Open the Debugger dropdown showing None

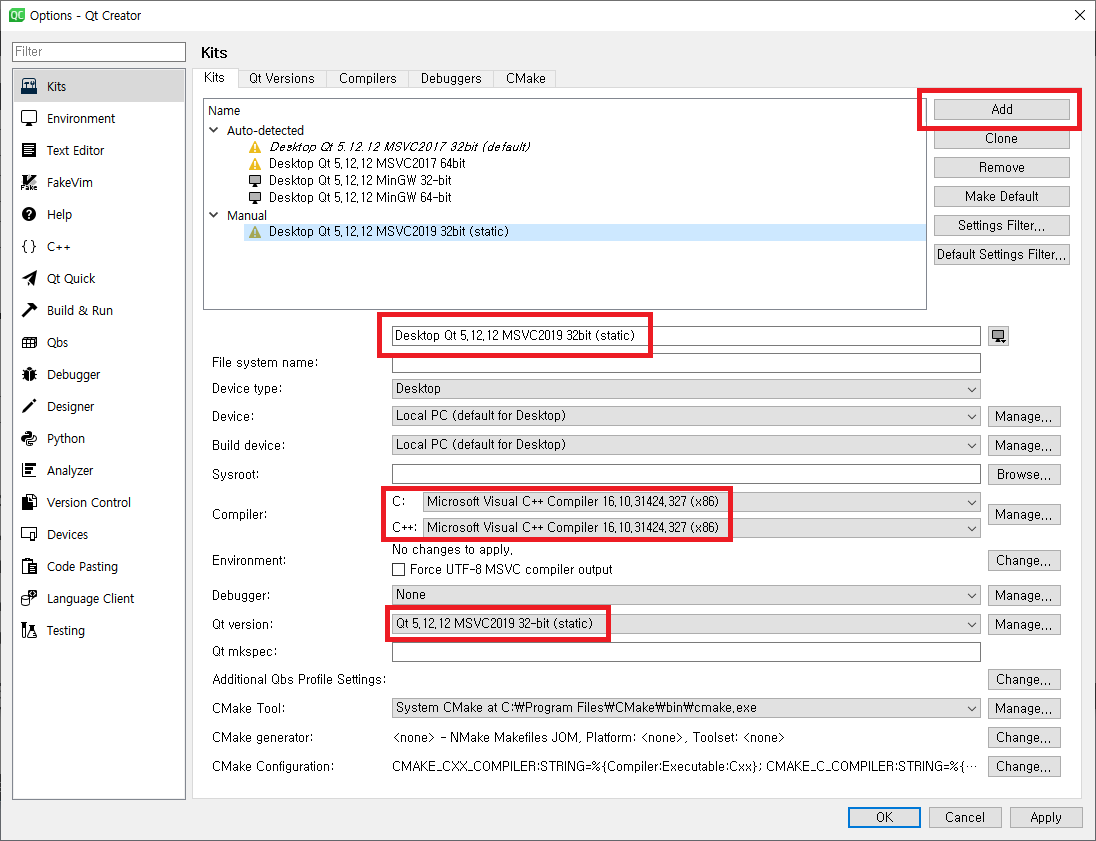pyautogui.click(x=686, y=595)
